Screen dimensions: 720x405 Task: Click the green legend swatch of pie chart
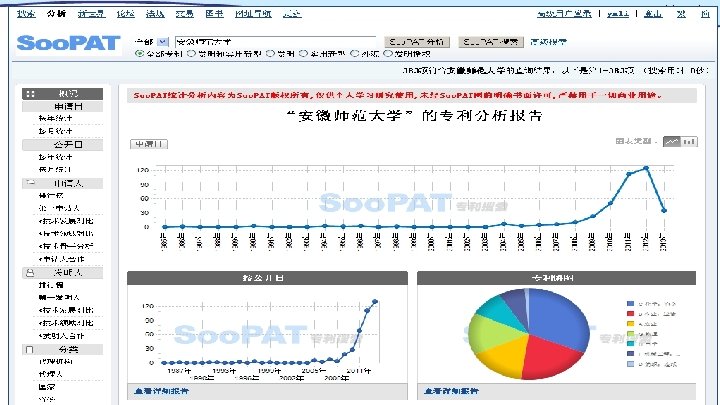pyautogui.click(x=630, y=334)
